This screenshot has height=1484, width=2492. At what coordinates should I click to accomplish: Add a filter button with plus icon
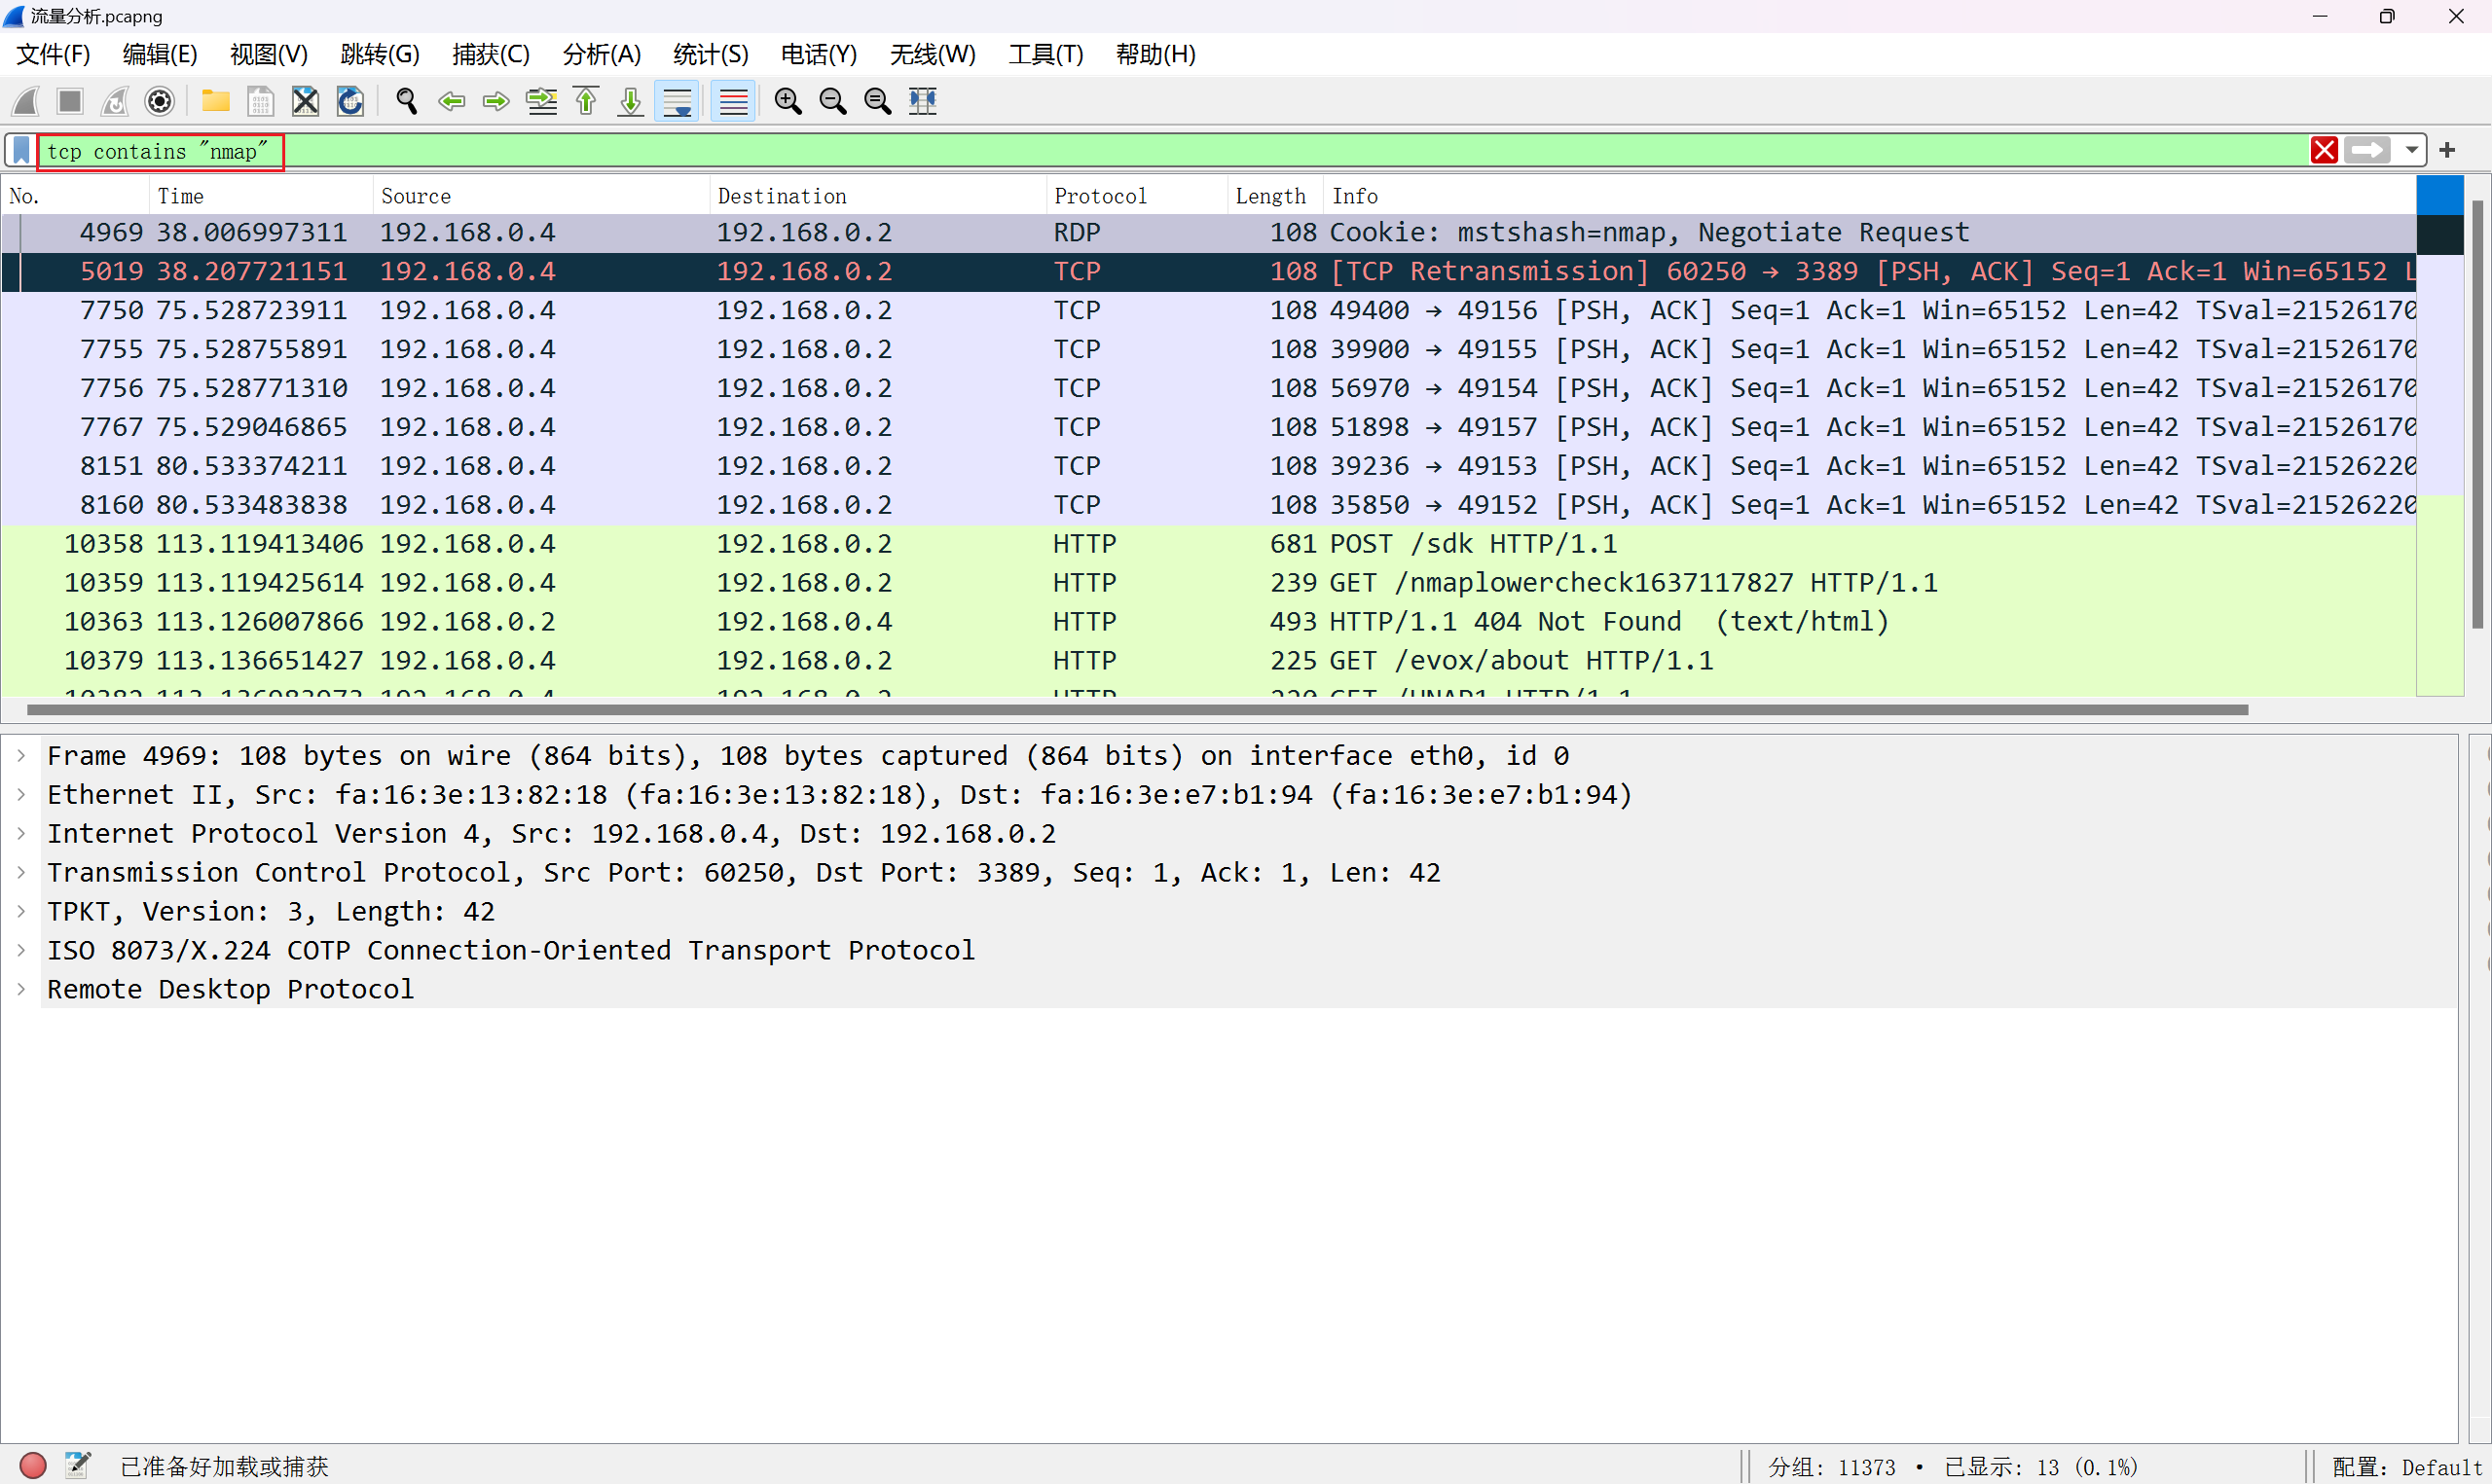(x=2447, y=150)
